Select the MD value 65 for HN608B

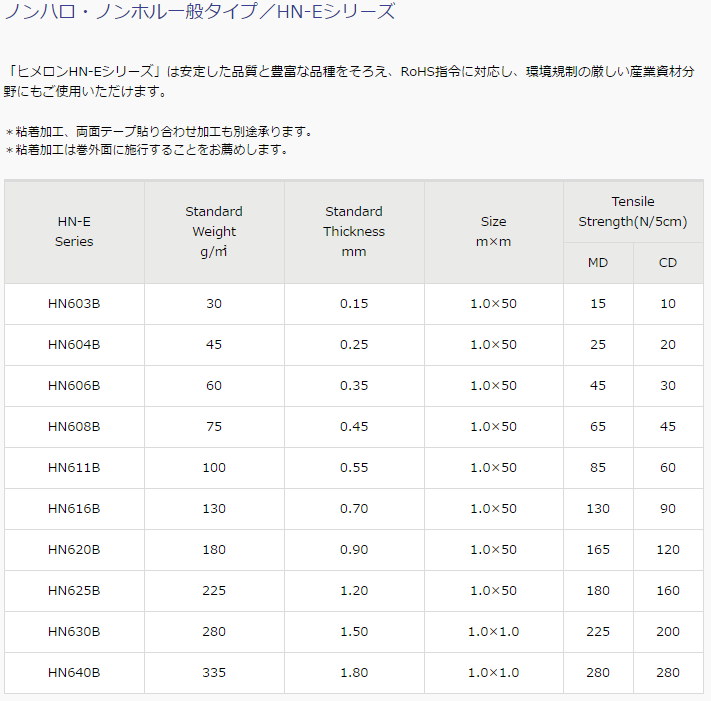coord(598,427)
